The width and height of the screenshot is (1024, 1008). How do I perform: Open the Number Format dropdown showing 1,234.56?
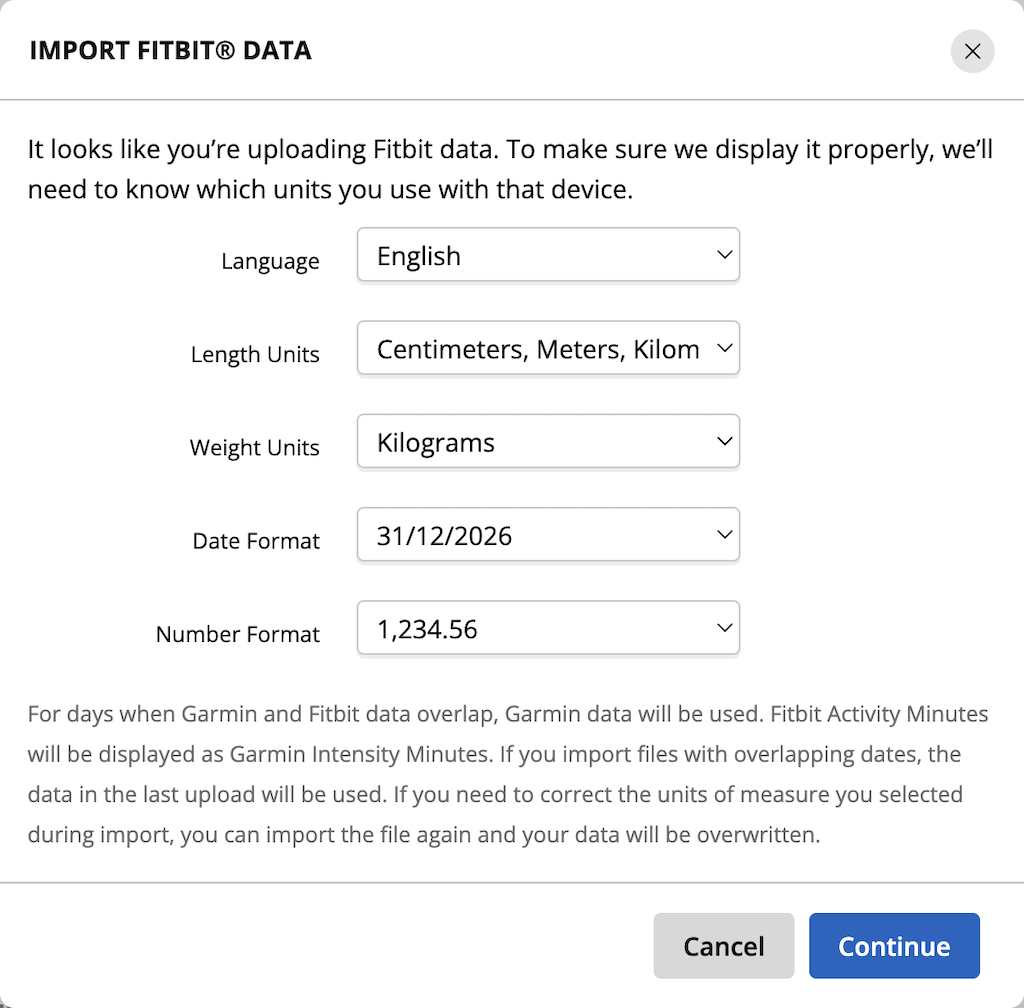(x=548, y=629)
